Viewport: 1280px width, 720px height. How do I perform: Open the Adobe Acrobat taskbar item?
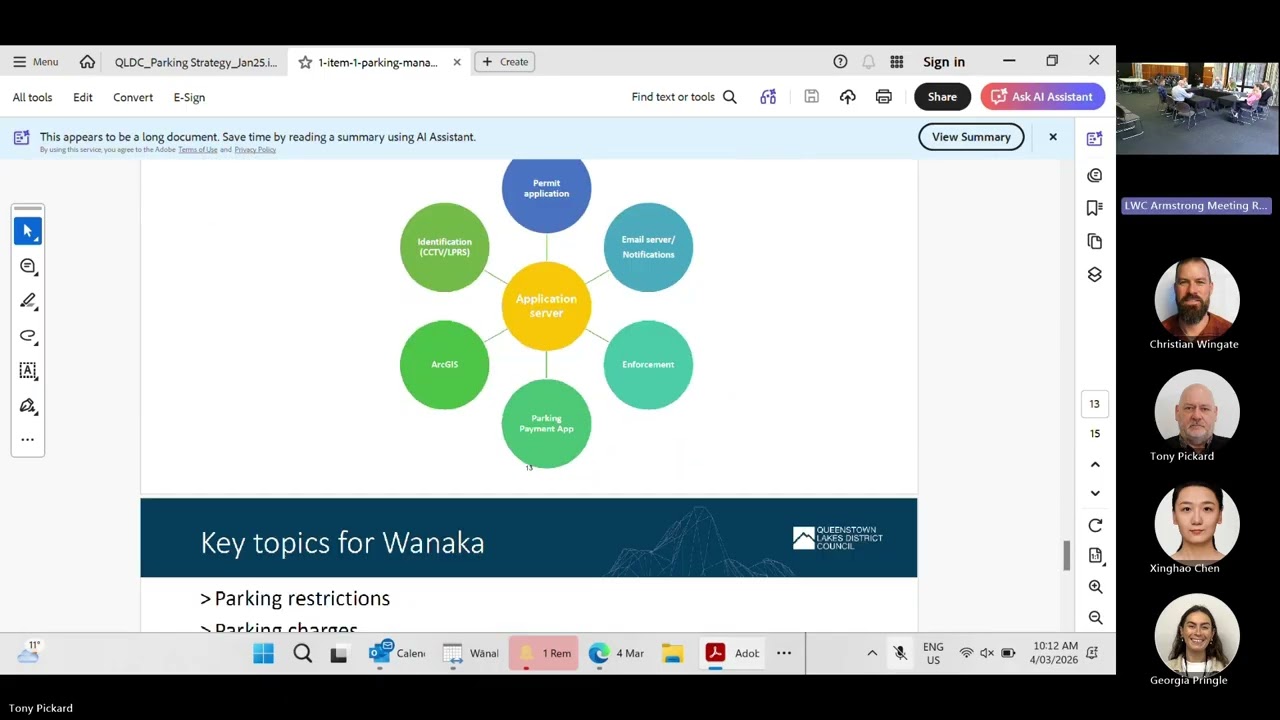tap(733, 654)
